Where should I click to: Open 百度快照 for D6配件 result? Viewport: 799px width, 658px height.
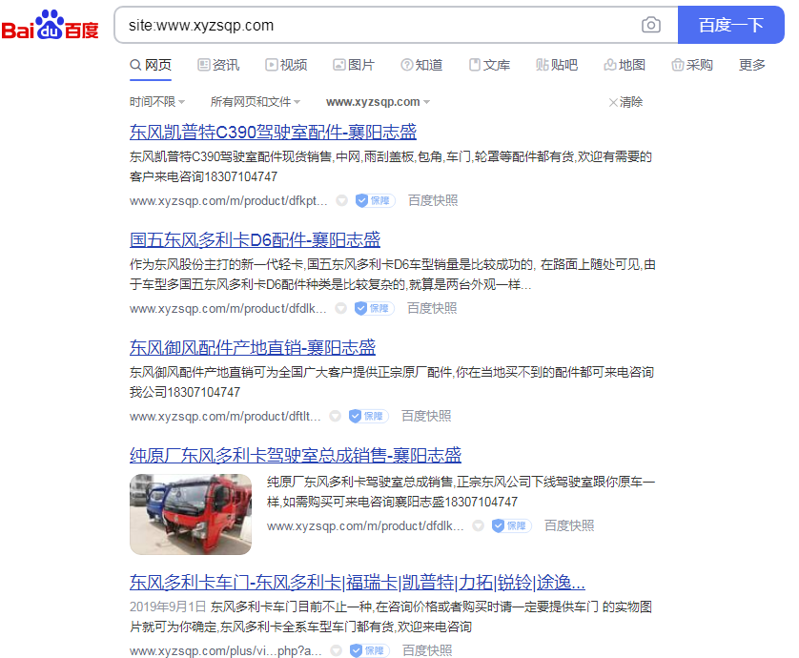pyautogui.click(x=432, y=309)
